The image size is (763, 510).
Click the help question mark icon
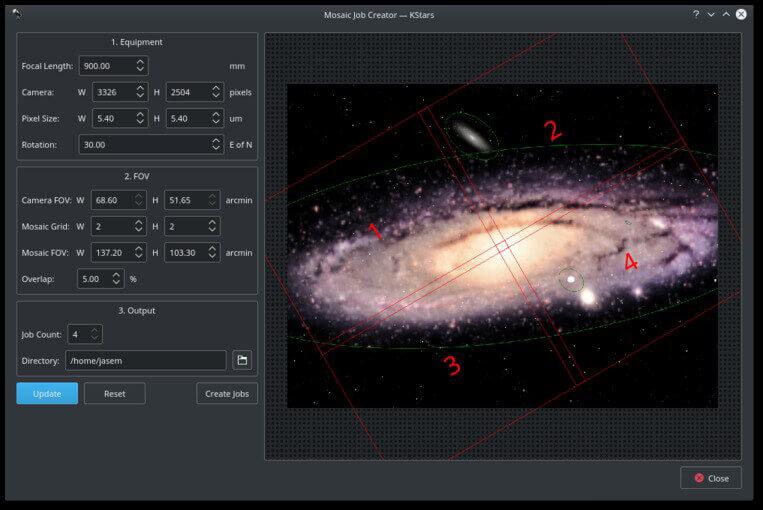point(696,14)
